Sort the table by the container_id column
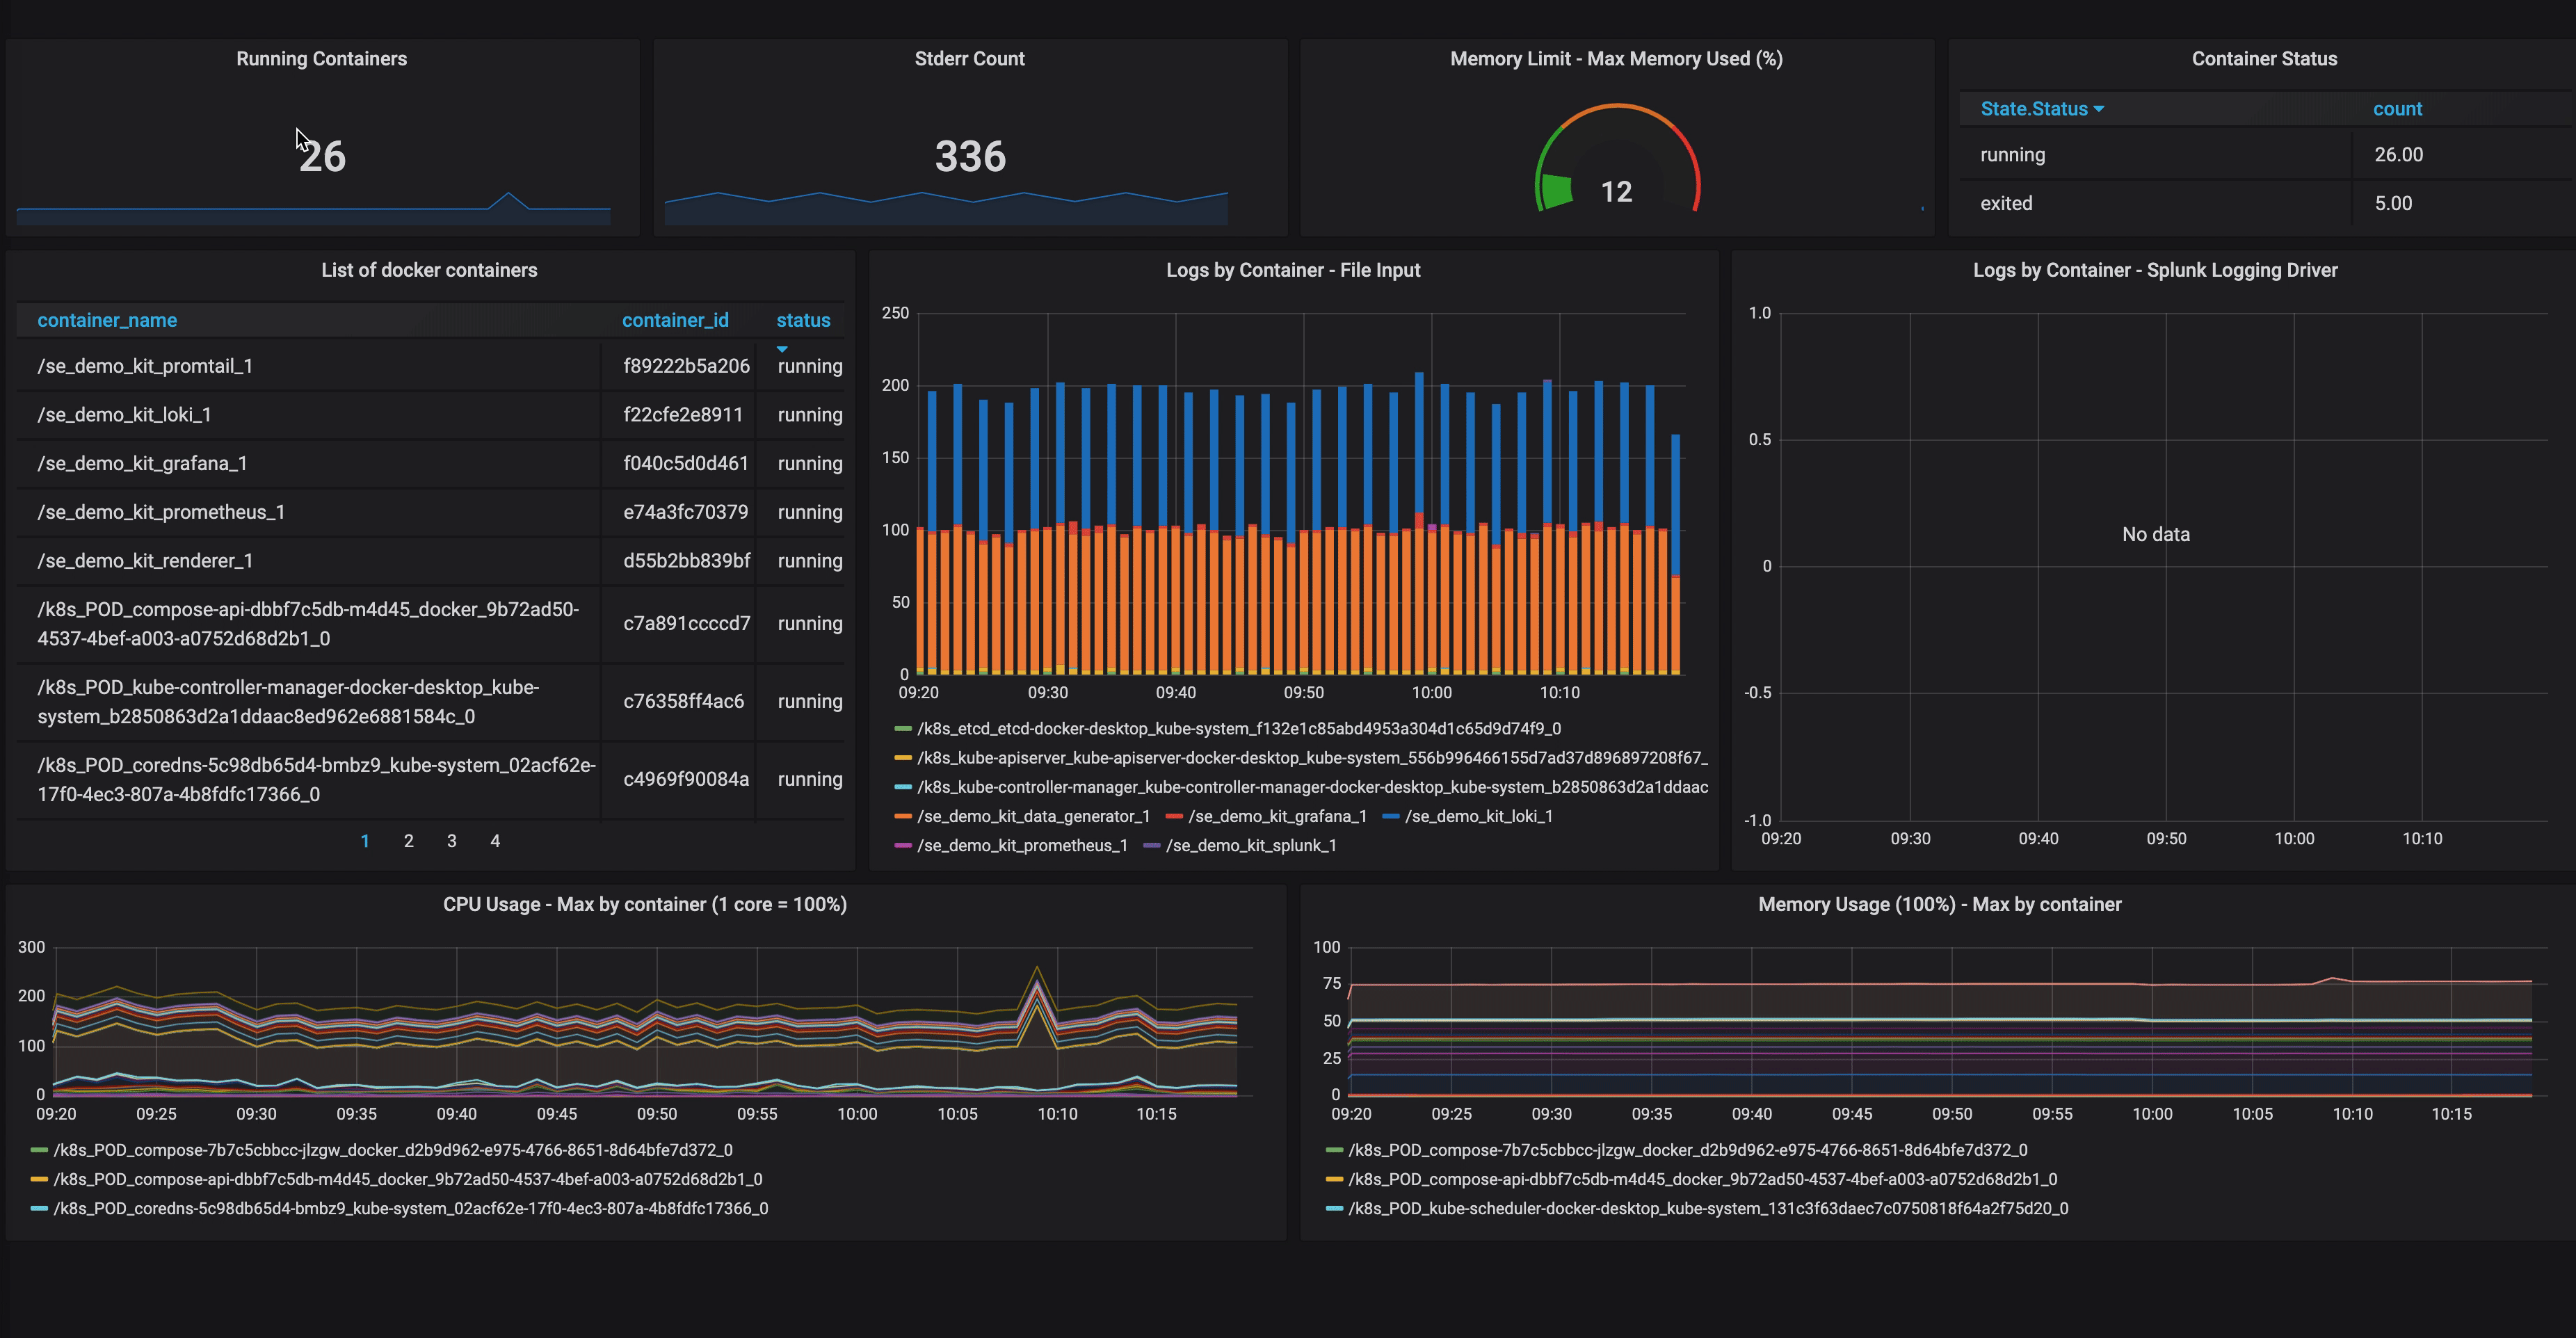2576x1338 pixels. click(675, 320)
